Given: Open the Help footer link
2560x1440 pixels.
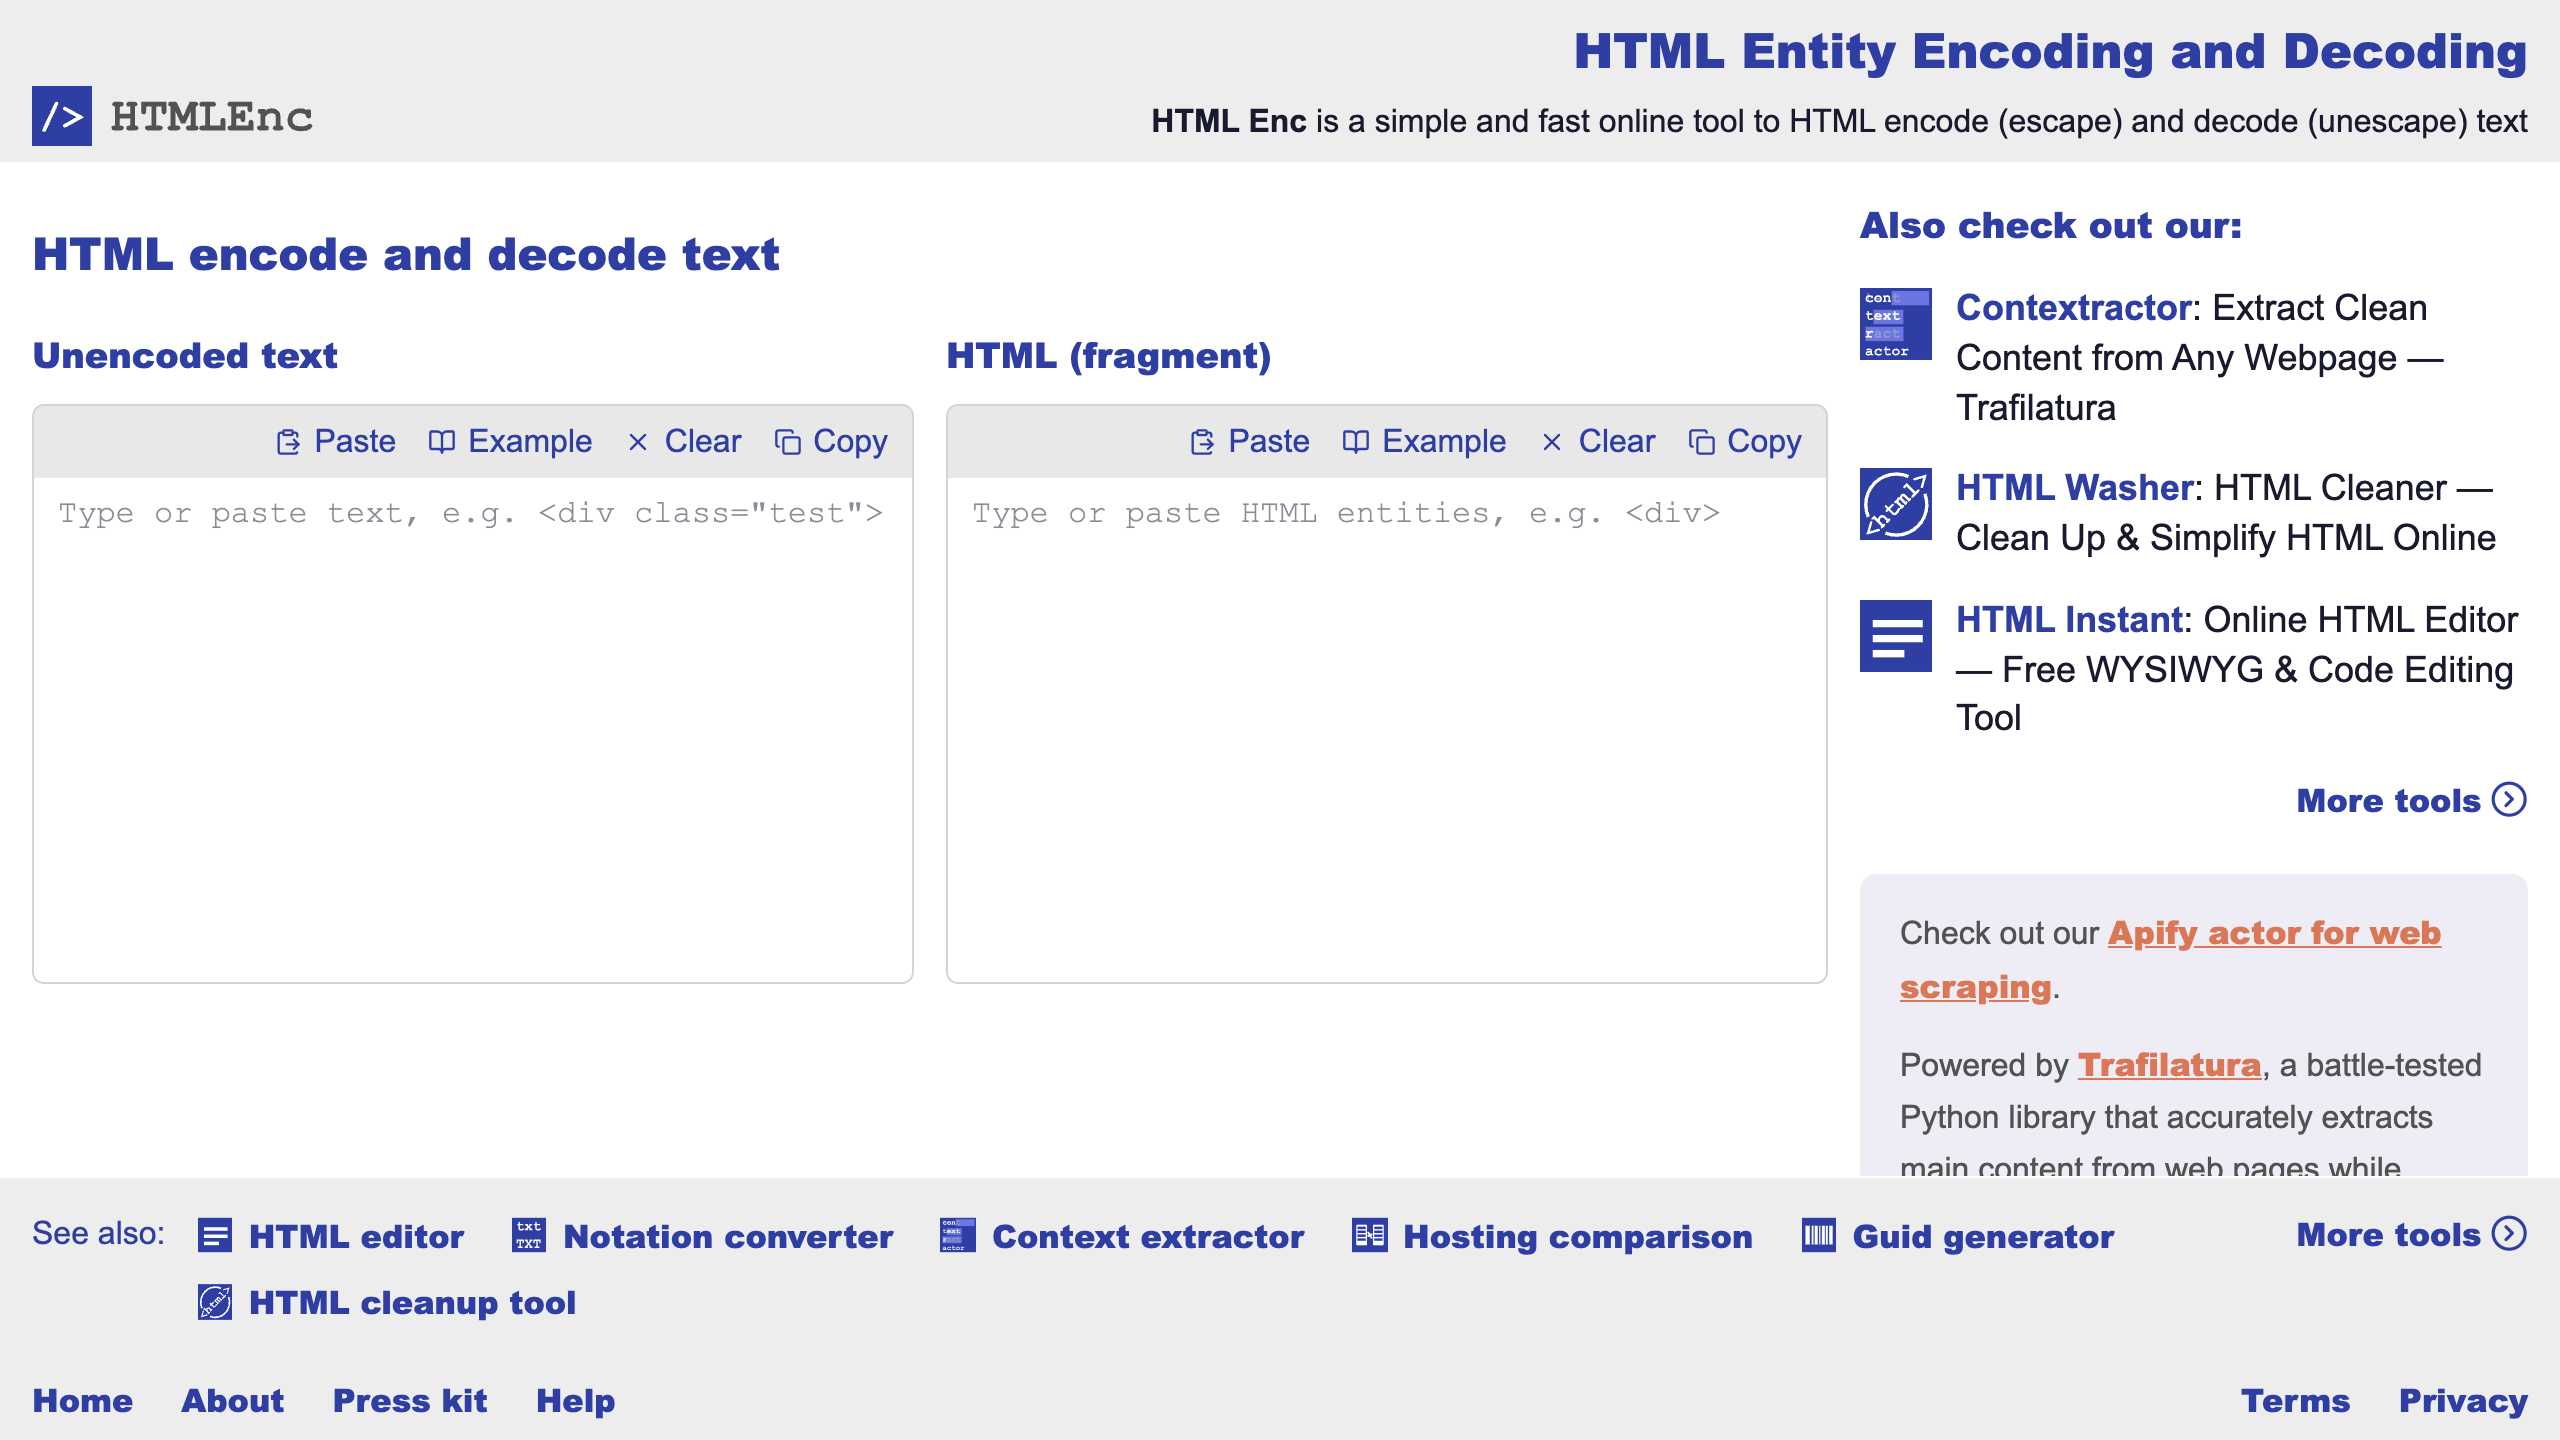Looking at the screenshot, I should (575, 1400).
